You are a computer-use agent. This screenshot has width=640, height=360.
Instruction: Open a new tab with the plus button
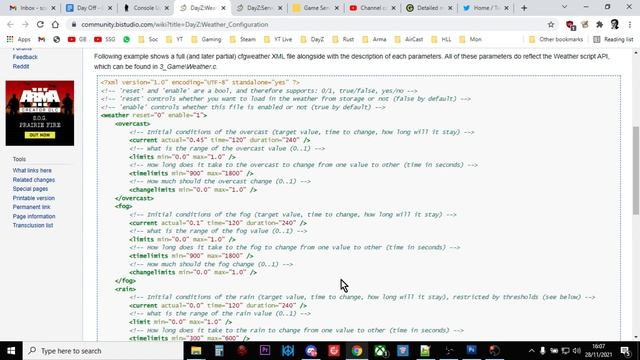[524, 8]
